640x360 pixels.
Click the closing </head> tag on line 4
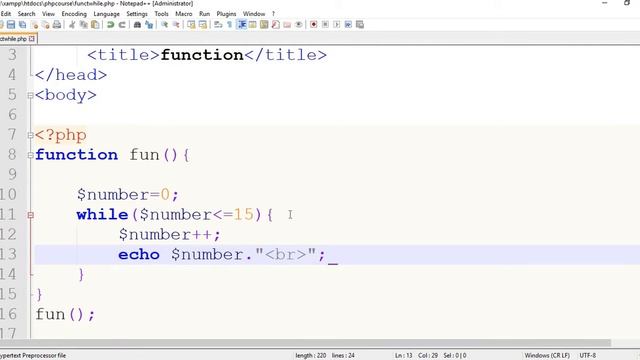pyautogui.click(x=71, y=75)
